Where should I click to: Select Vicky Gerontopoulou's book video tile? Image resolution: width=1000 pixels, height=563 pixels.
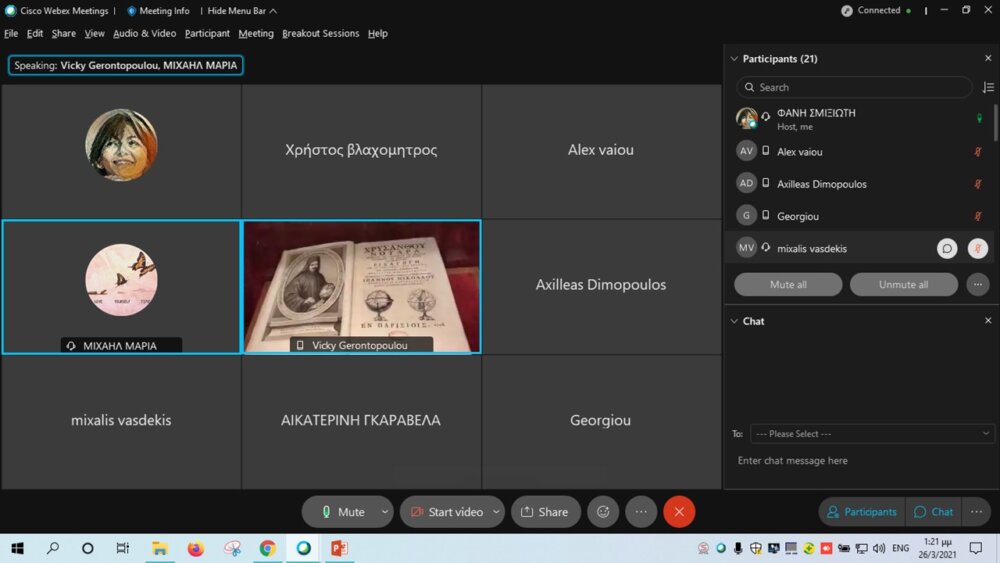click(362, 286)
